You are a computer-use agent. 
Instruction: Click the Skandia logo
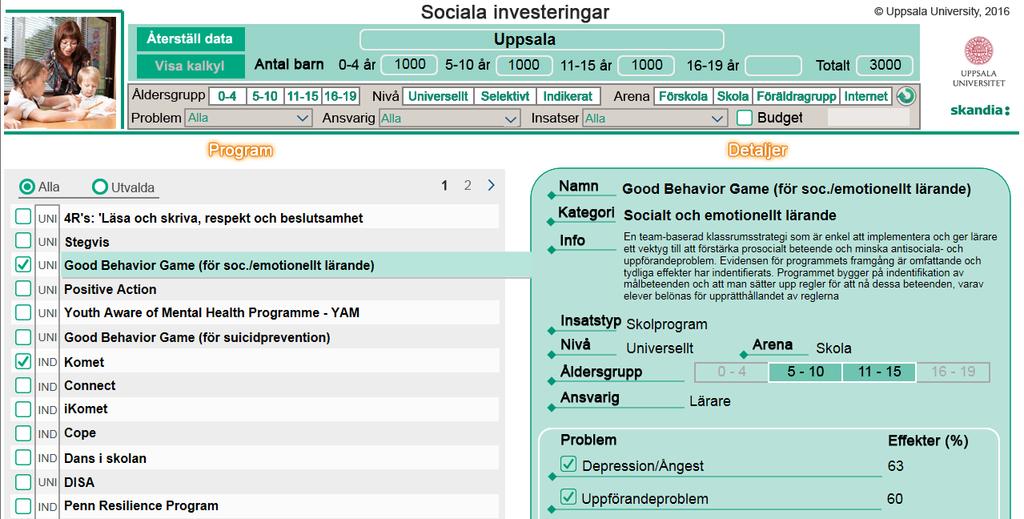[980, 110]
